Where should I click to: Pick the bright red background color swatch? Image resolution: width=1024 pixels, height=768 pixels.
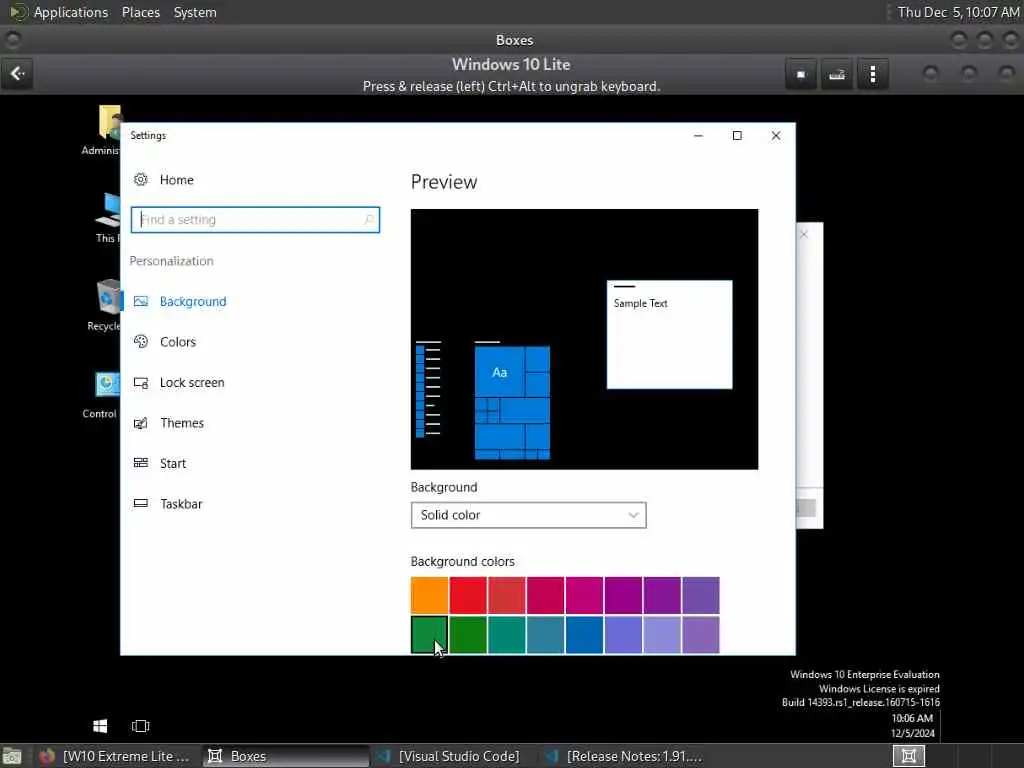[468, 595]
